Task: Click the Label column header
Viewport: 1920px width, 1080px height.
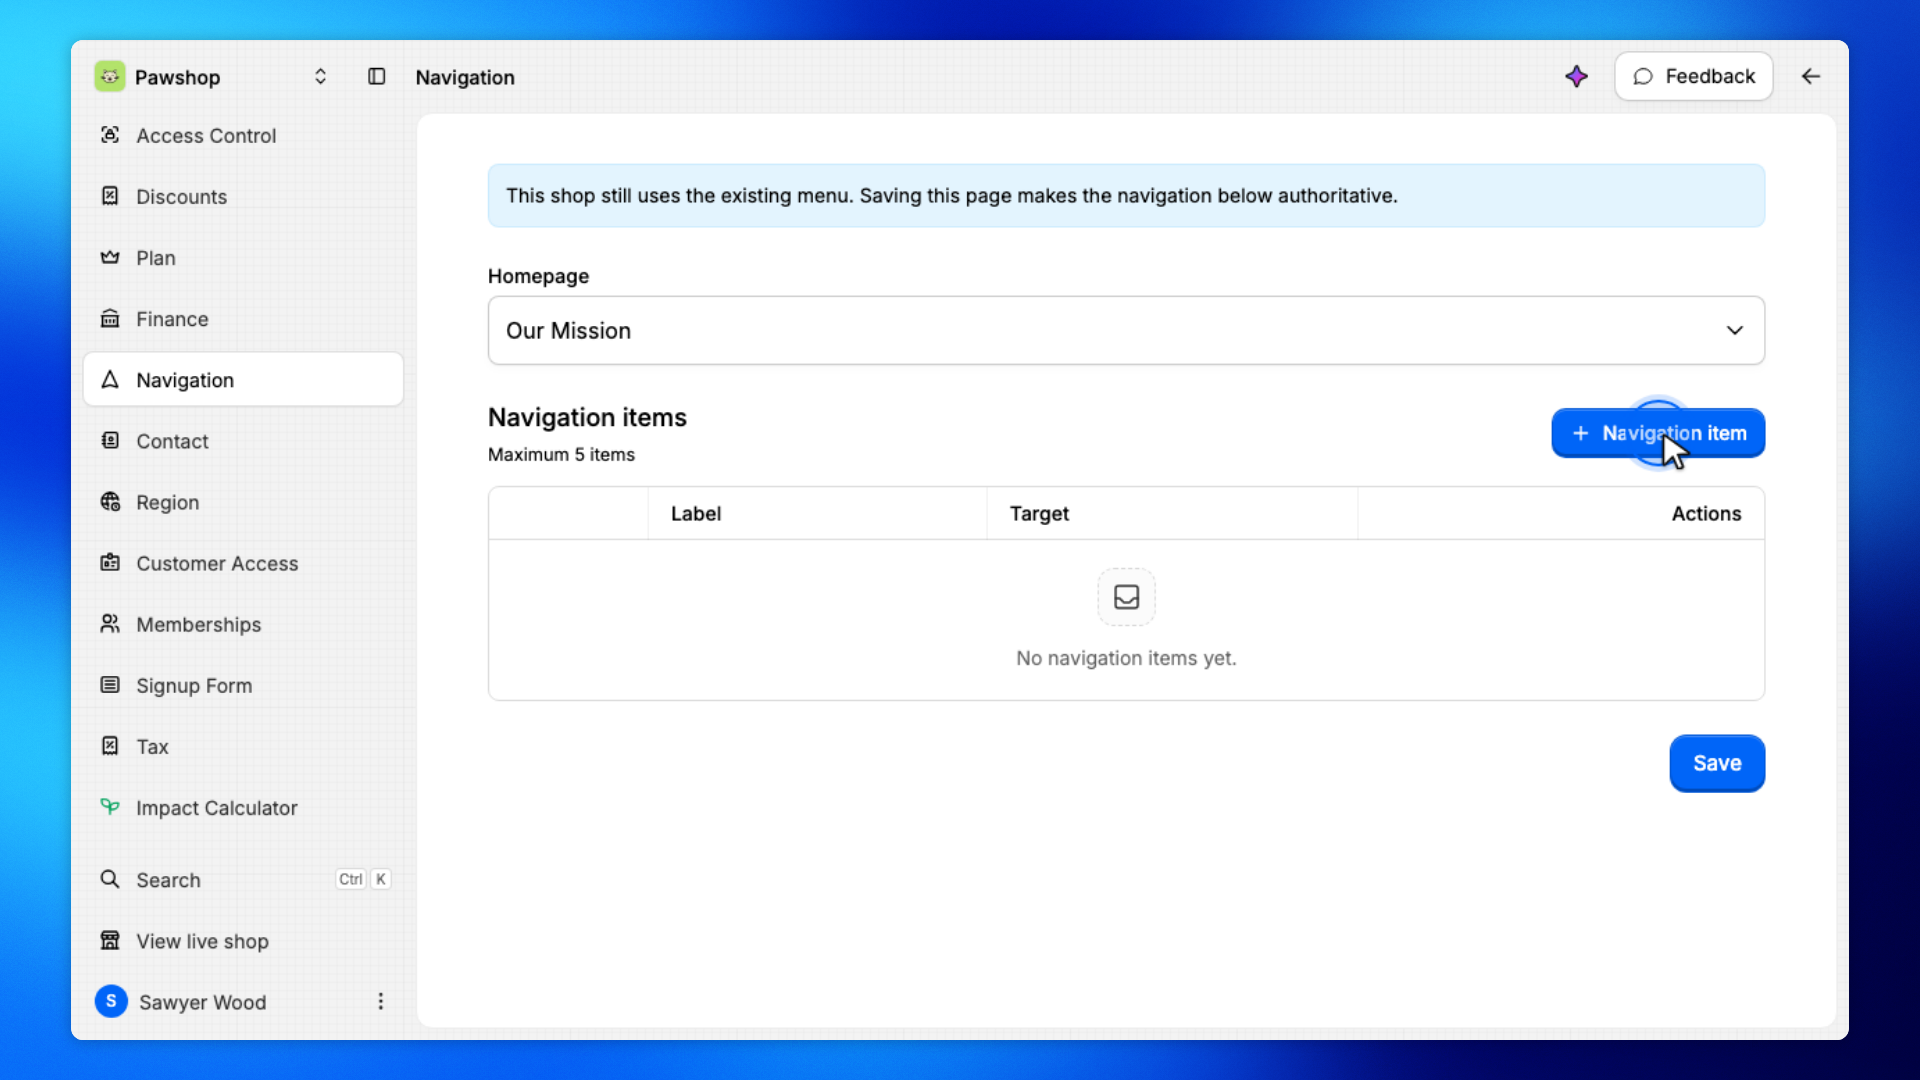Action: coord(696,513)
